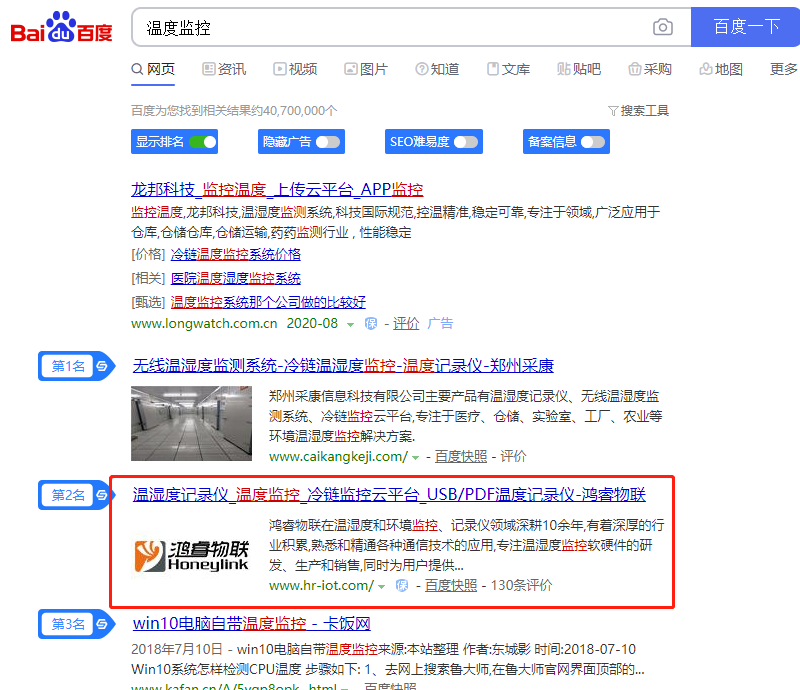
Task: Open 温度监控系统那个公司做的比较好 link
Action: pyautogui.click(x=268, y=302)
